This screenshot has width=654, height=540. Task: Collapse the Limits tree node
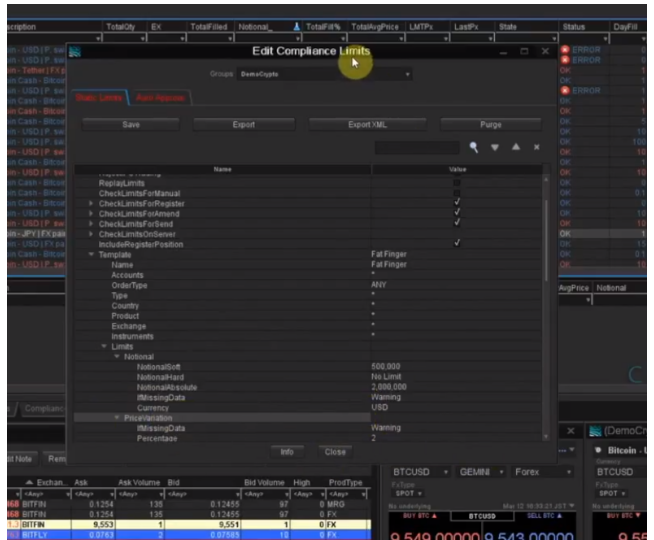coord(104,346)
